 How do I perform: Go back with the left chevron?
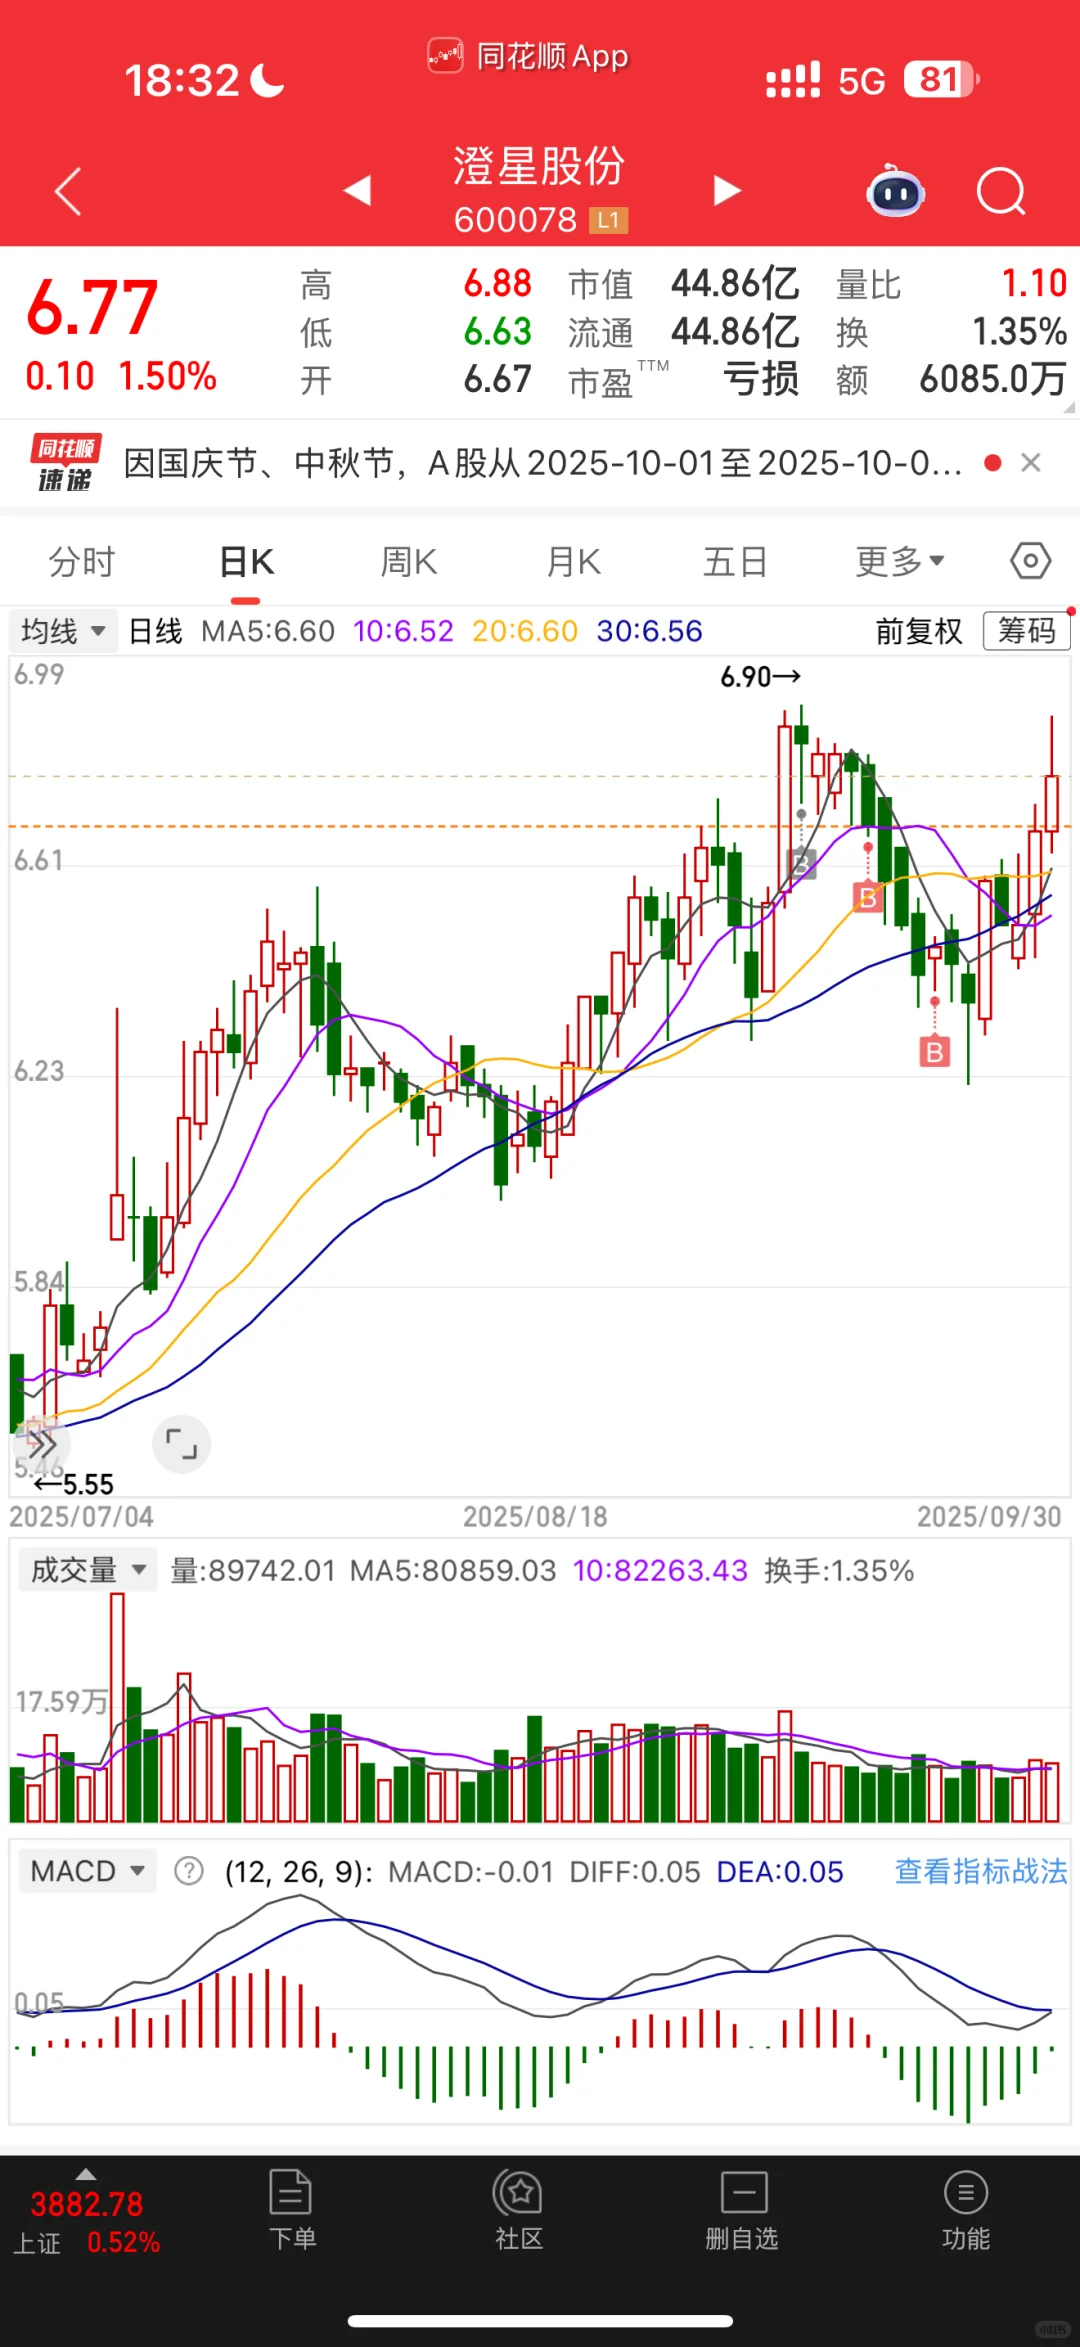pyautogui.click(x=68, y=191)
